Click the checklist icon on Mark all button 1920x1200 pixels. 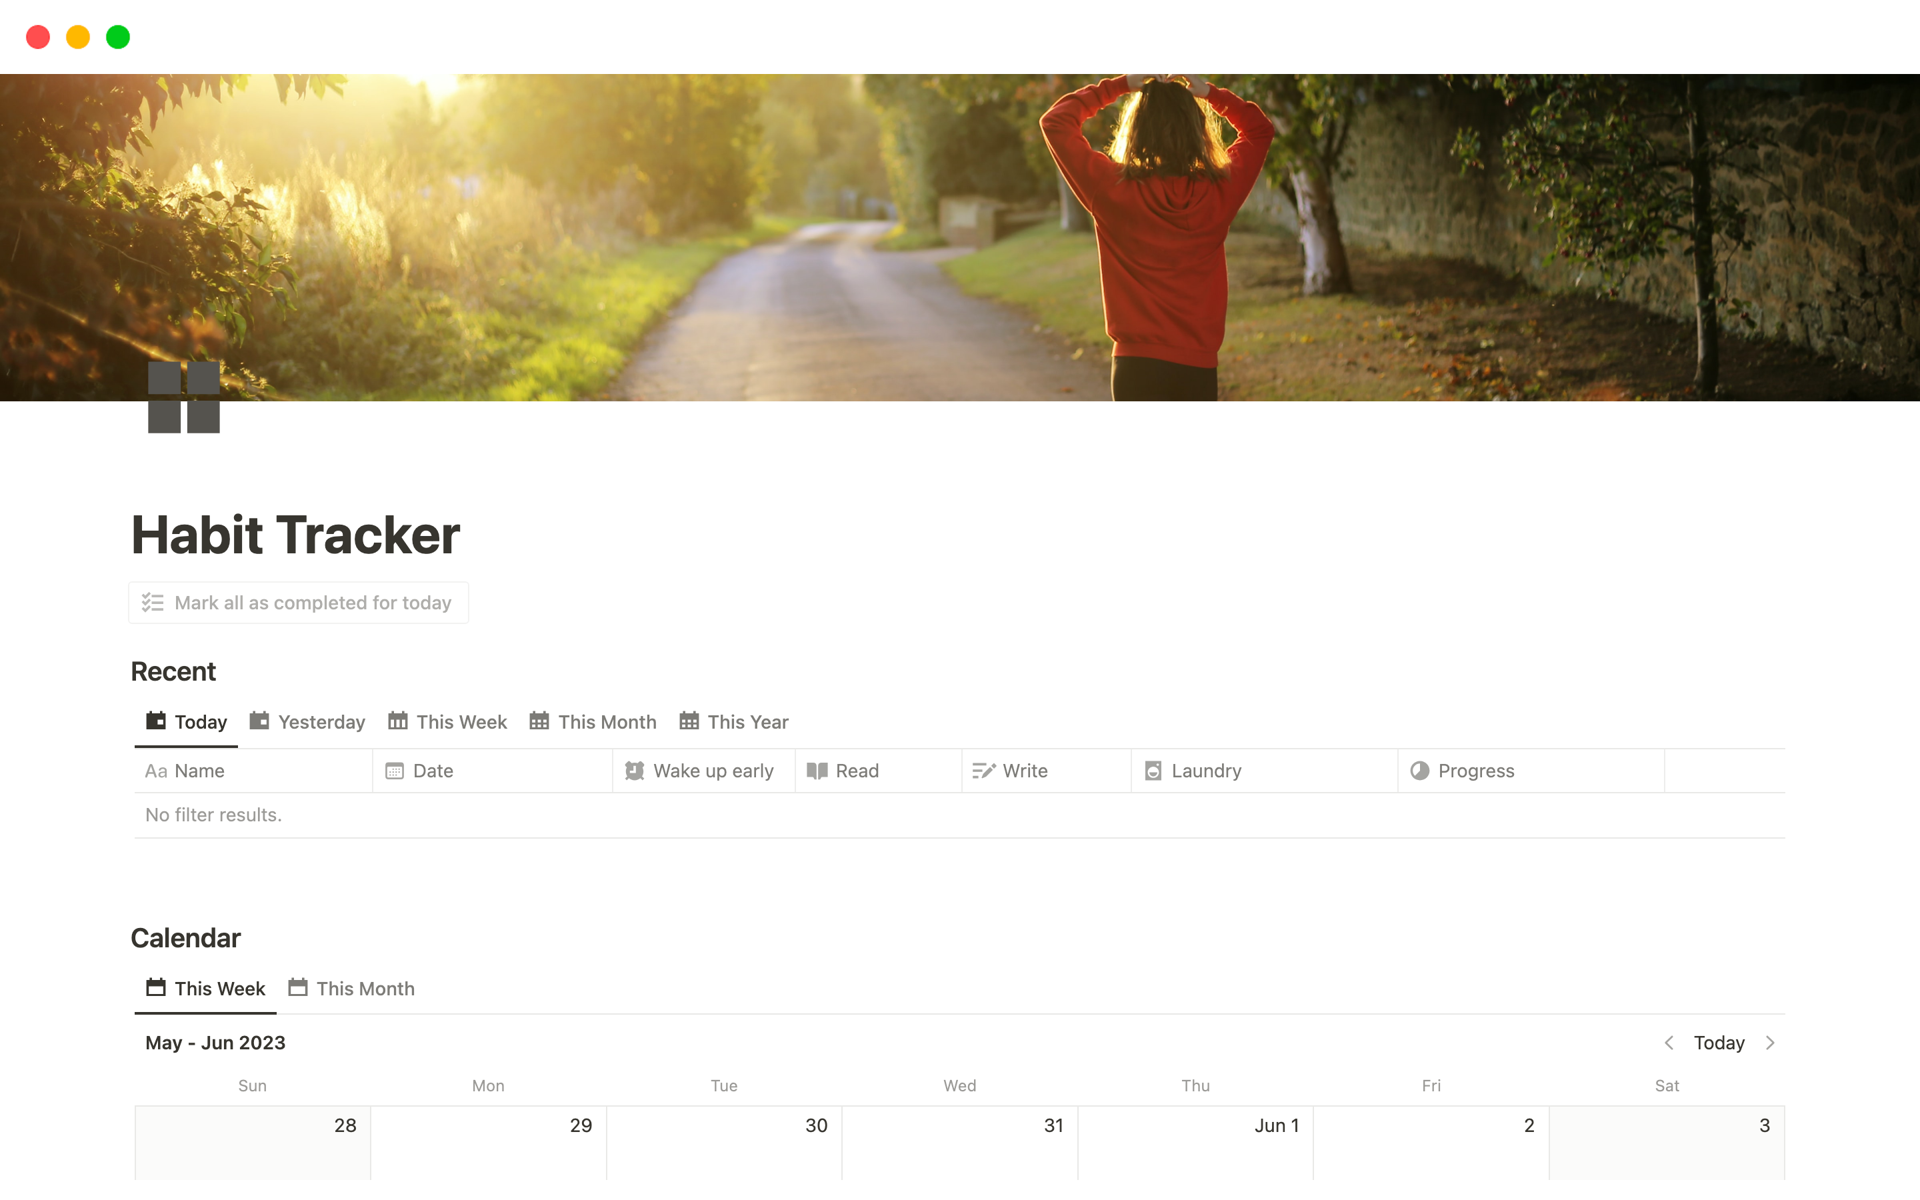152,603
